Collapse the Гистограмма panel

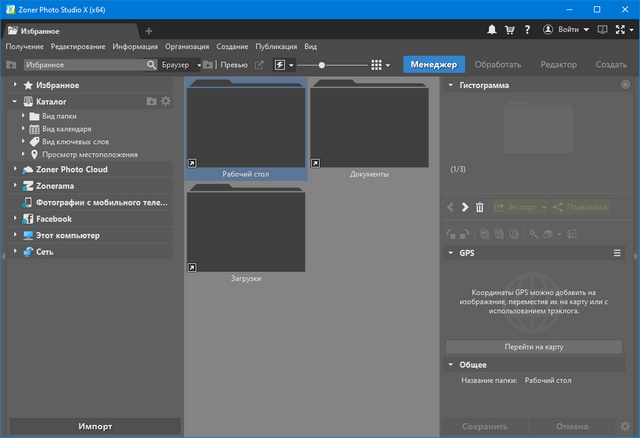pos(451,85)
